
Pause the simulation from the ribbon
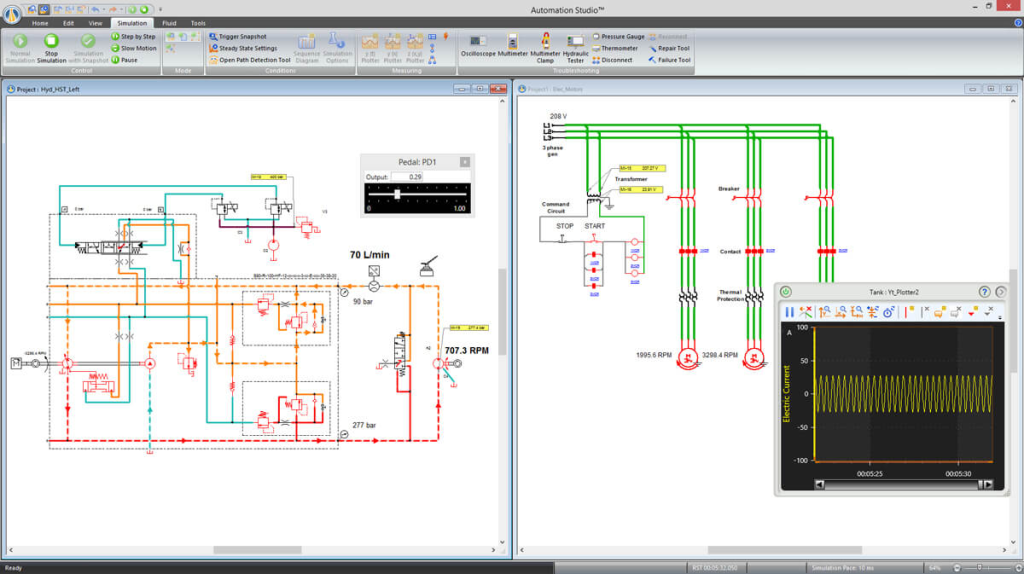[x=125, y=60]
